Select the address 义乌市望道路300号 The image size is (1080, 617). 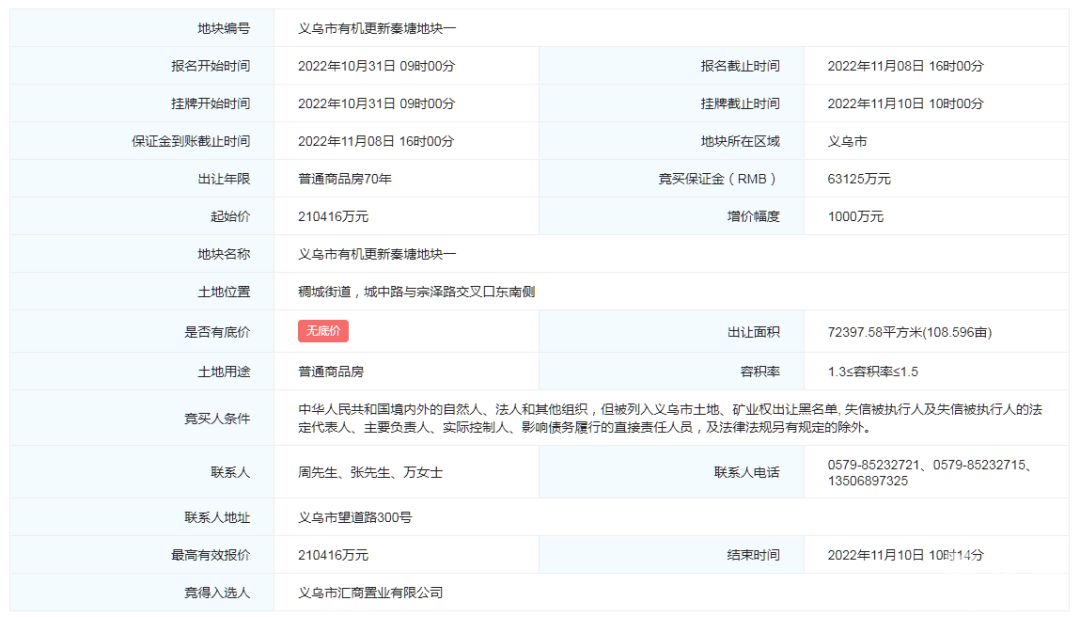(355, 518)
